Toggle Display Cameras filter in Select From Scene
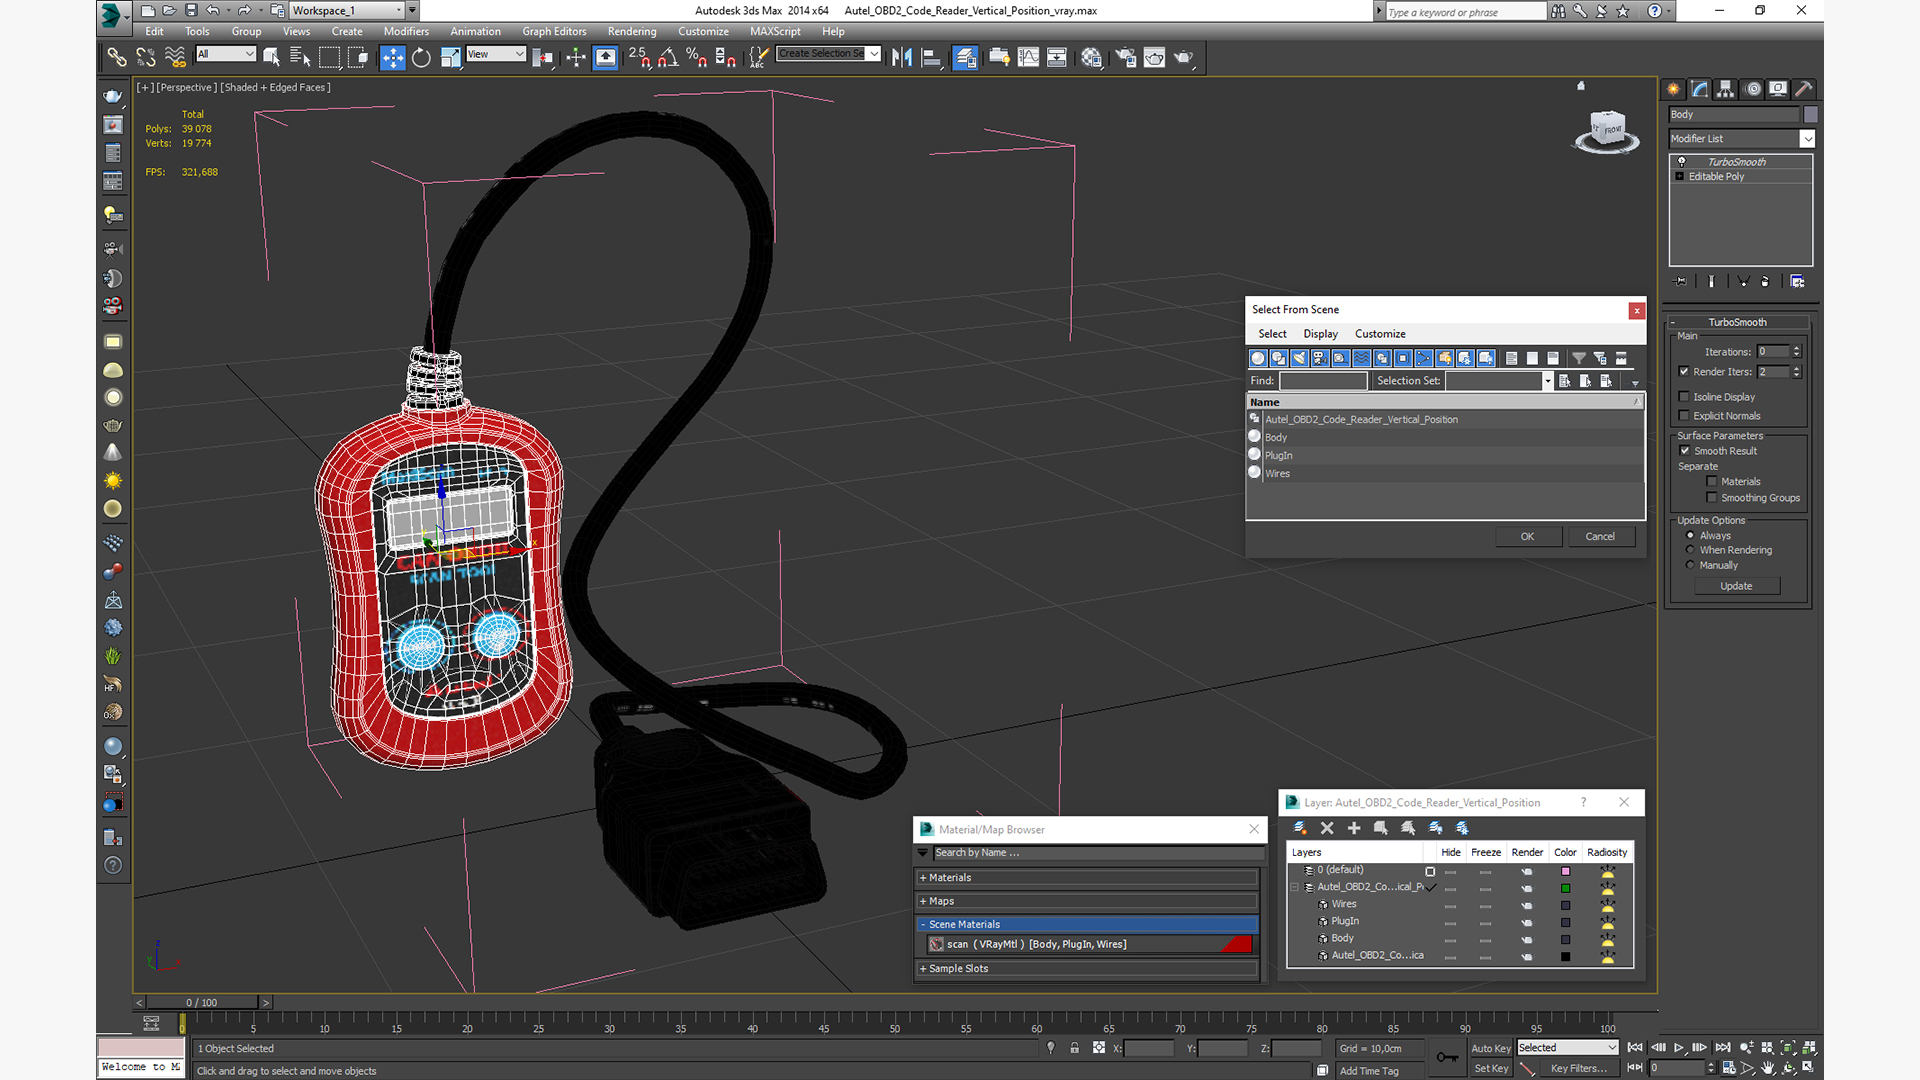Image resolution: width=1920 pixels, height=1080 pixels. click(x=1320, y=358)
